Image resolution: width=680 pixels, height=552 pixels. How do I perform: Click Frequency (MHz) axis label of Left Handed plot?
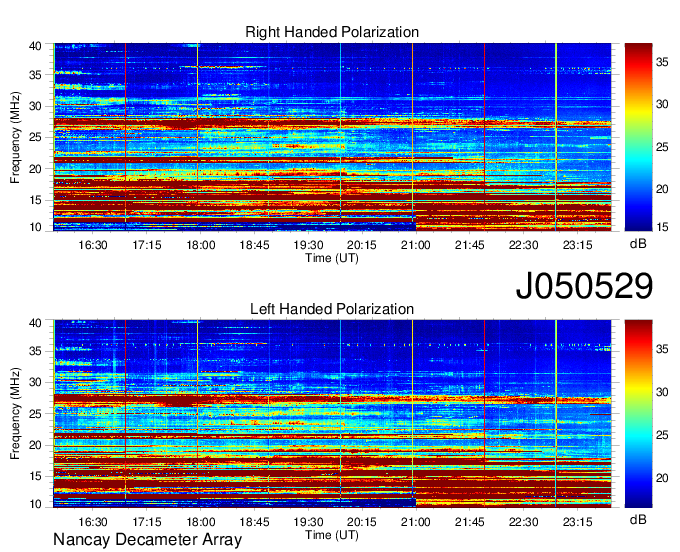click(x=15, y=414)
